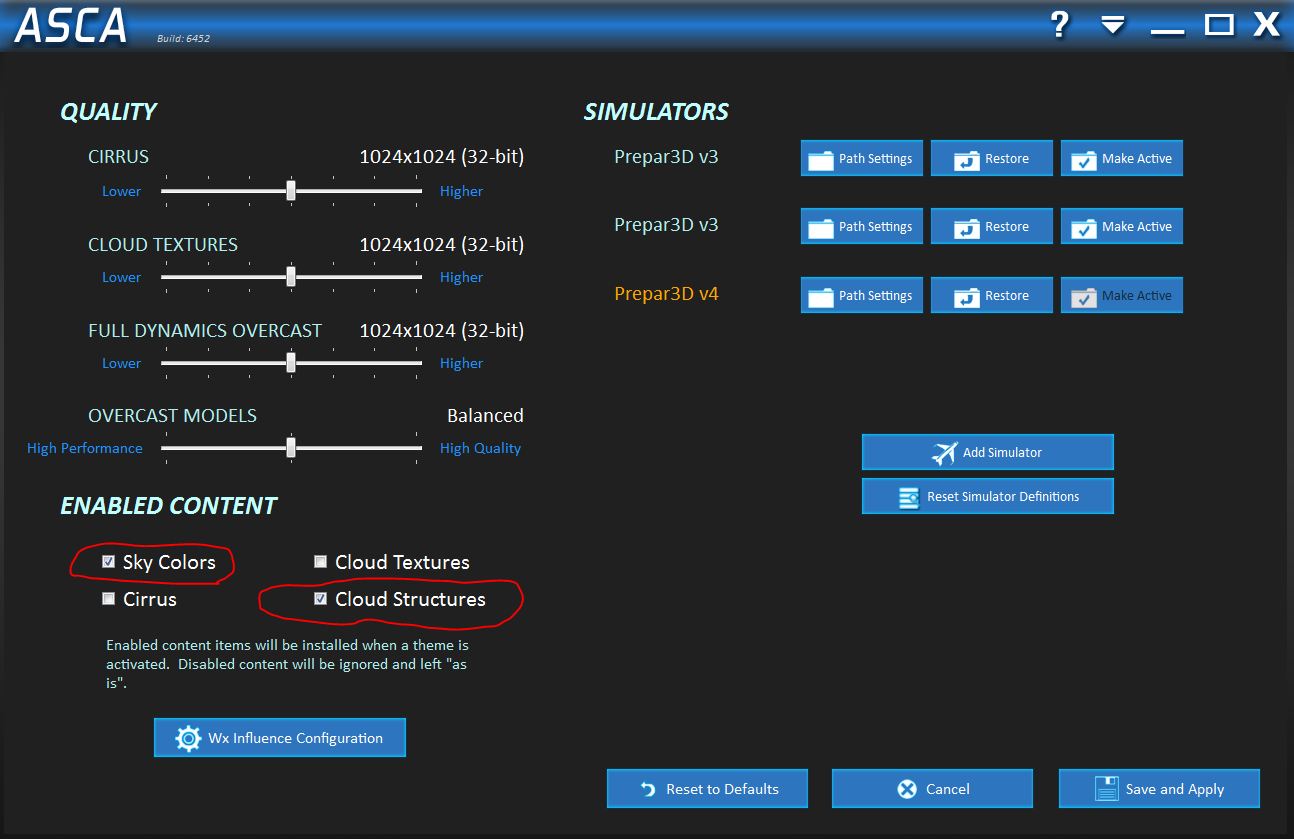Maximize the ASCA window
Screen dimensions: 1294x839
click(x=1219, y=25)
